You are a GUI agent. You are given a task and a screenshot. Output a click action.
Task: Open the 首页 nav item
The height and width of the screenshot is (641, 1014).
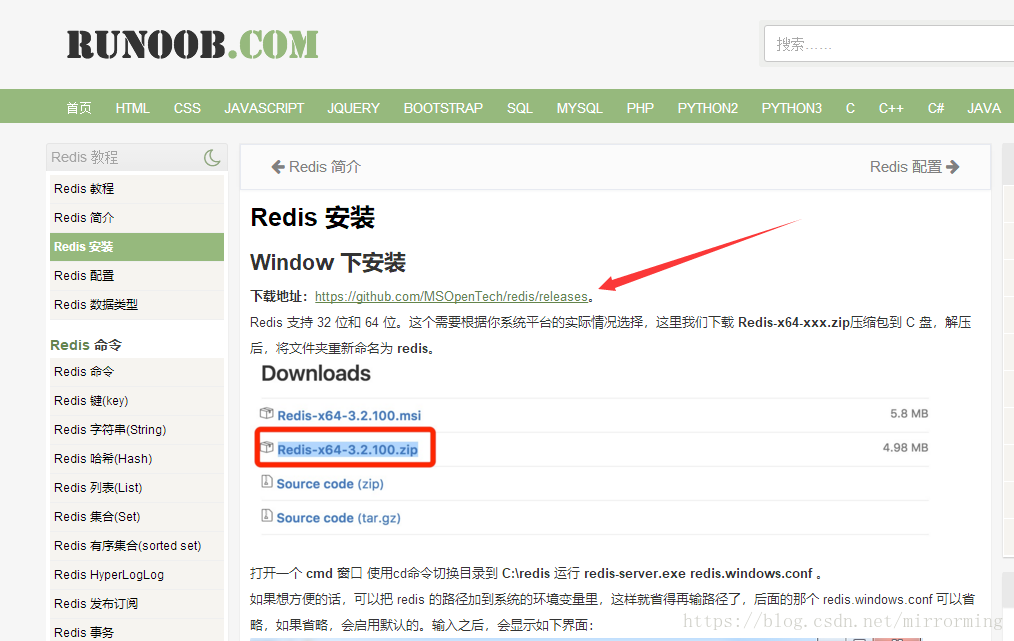pos(79,108)
